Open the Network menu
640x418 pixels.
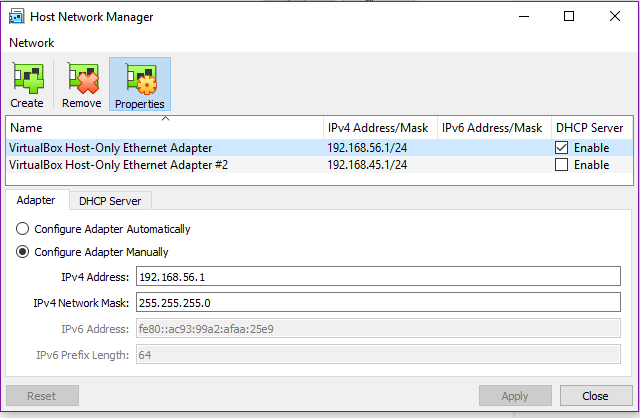click(x=31, y=43)
